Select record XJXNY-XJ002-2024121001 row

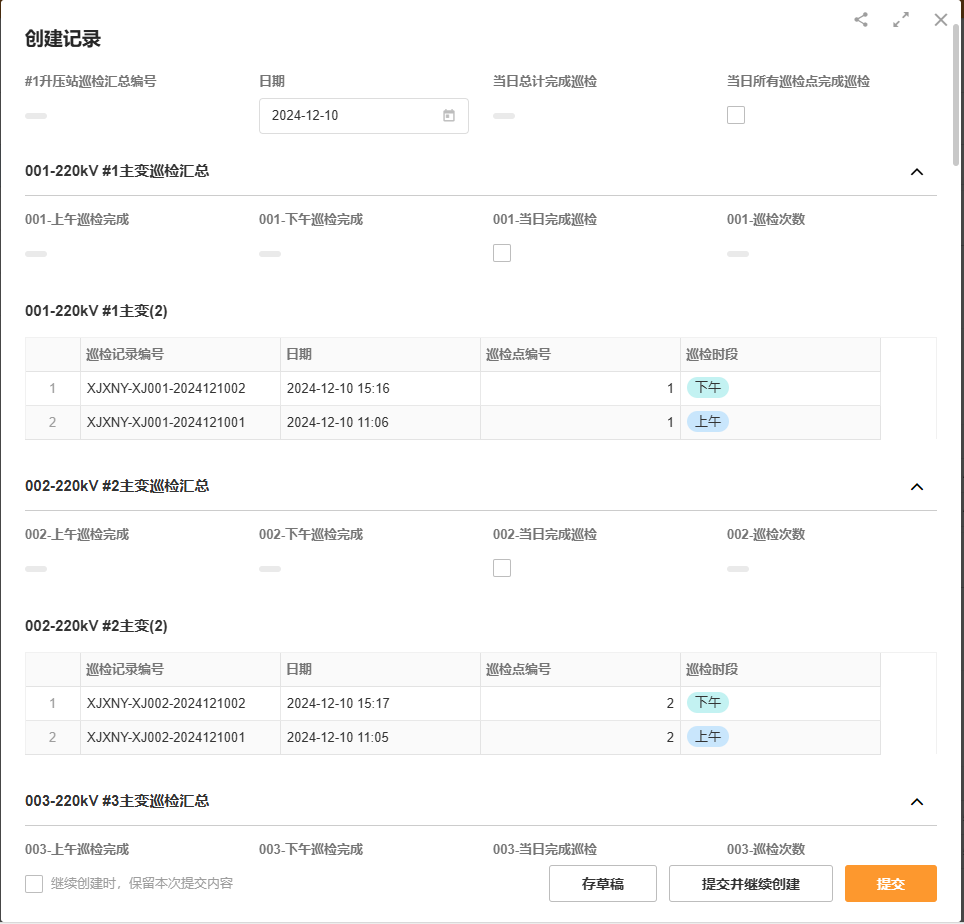tap(166, 738)
